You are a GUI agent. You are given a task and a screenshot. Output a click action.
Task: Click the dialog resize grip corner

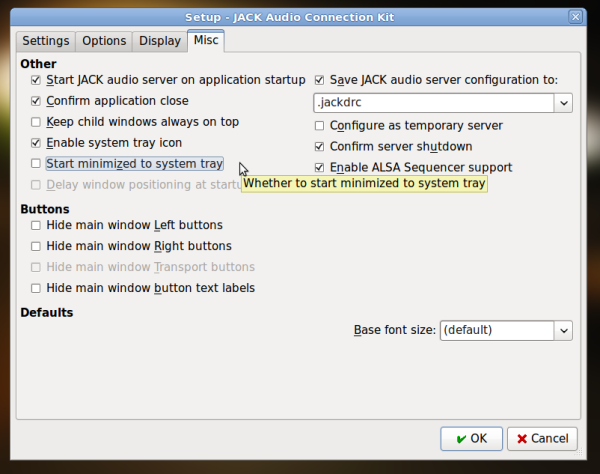[x=580, y=453]
